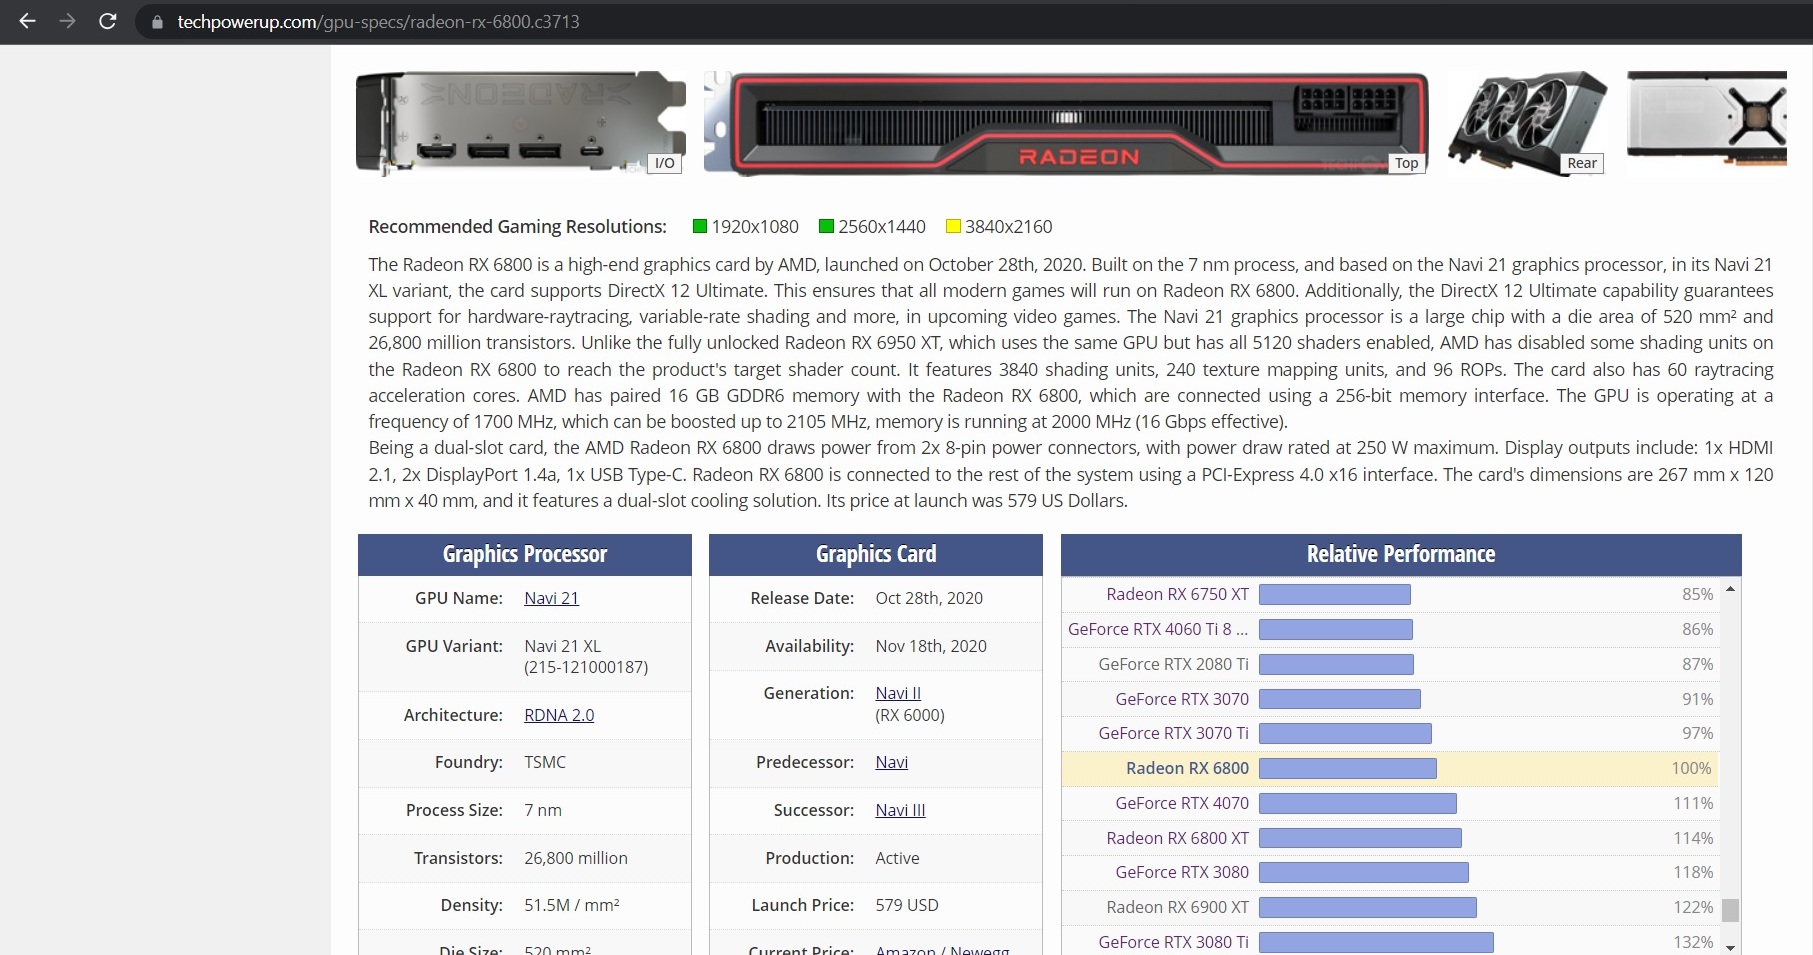This screenshot has width=1813, height=955.
Task: Open the Navi III successor link
Action: (x=900, y=810)
